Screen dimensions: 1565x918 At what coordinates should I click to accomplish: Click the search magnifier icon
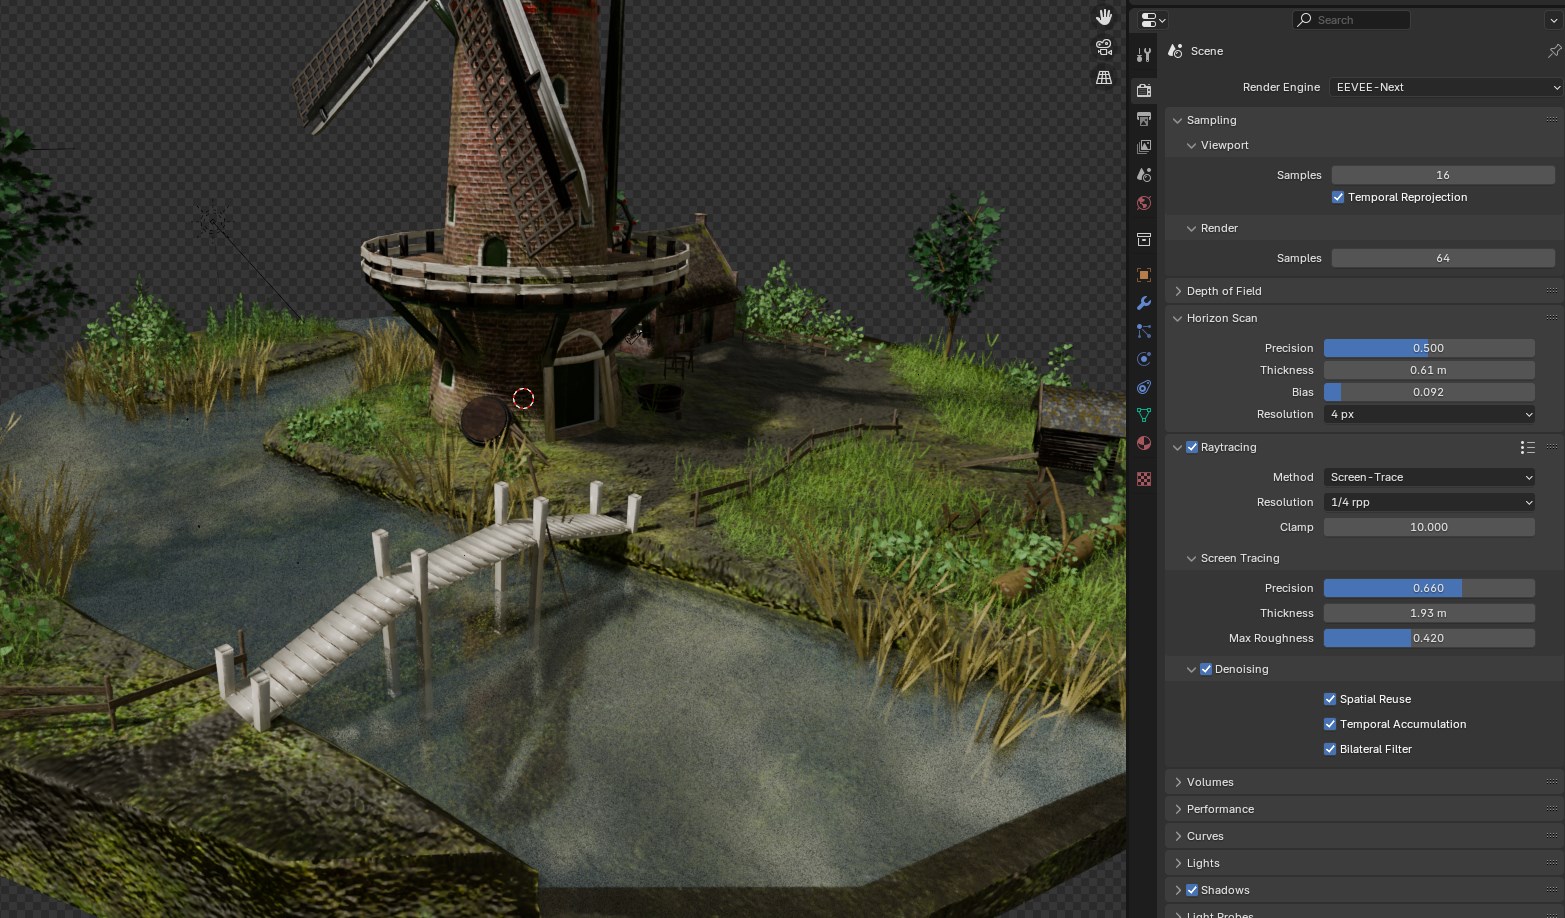click(1304, 20)
